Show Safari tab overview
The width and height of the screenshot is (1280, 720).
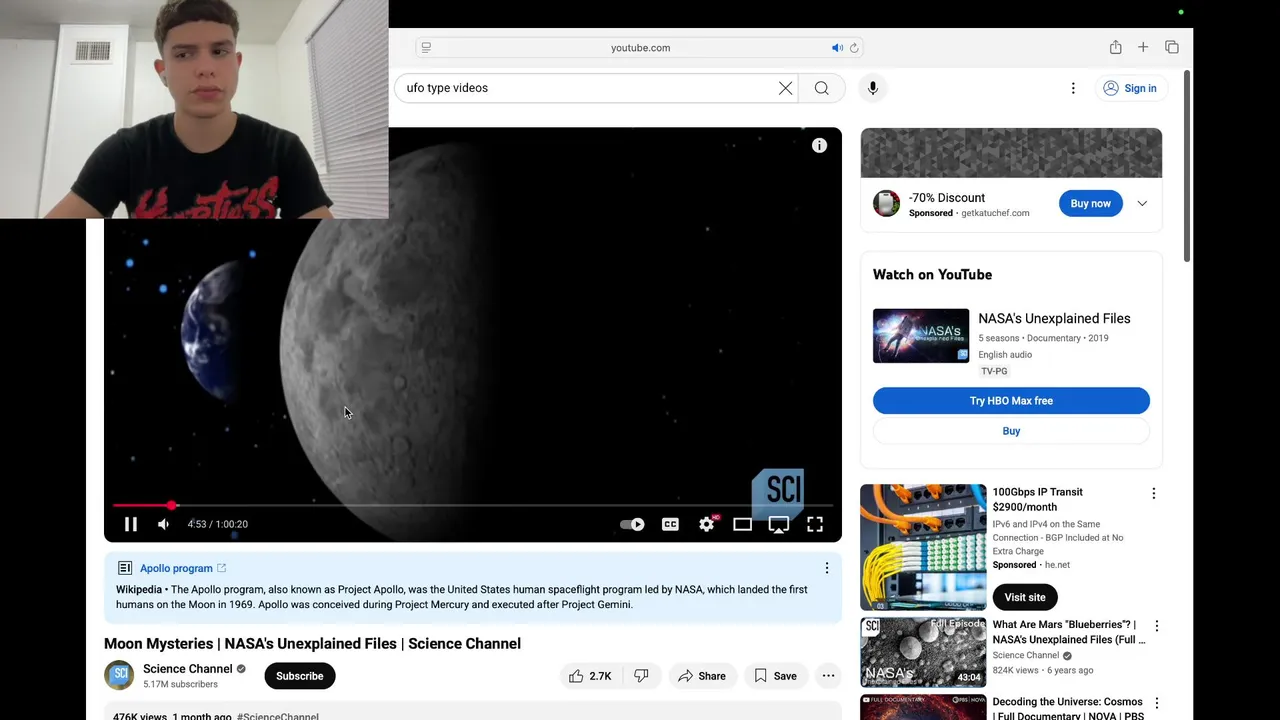1172,47
